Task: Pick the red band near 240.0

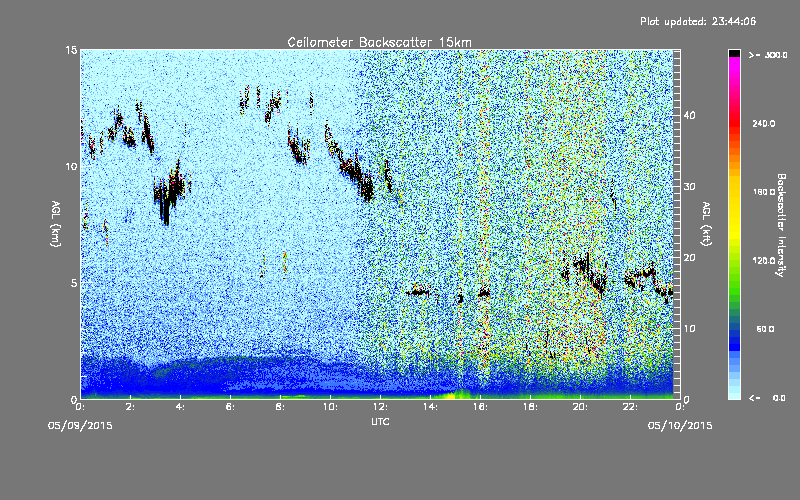Action: (x=734, y=124)
